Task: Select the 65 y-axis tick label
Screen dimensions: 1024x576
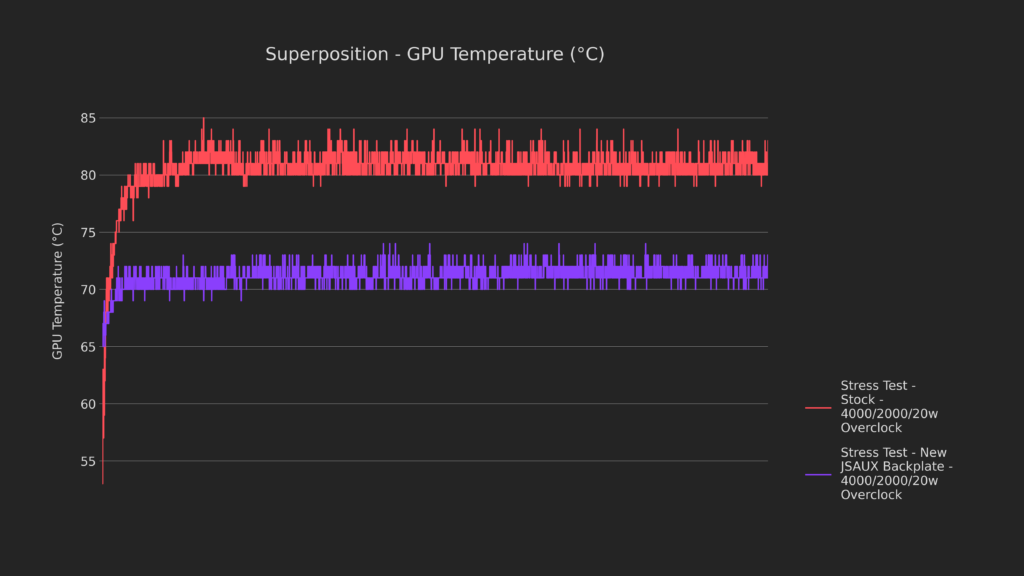Action: 87,347
